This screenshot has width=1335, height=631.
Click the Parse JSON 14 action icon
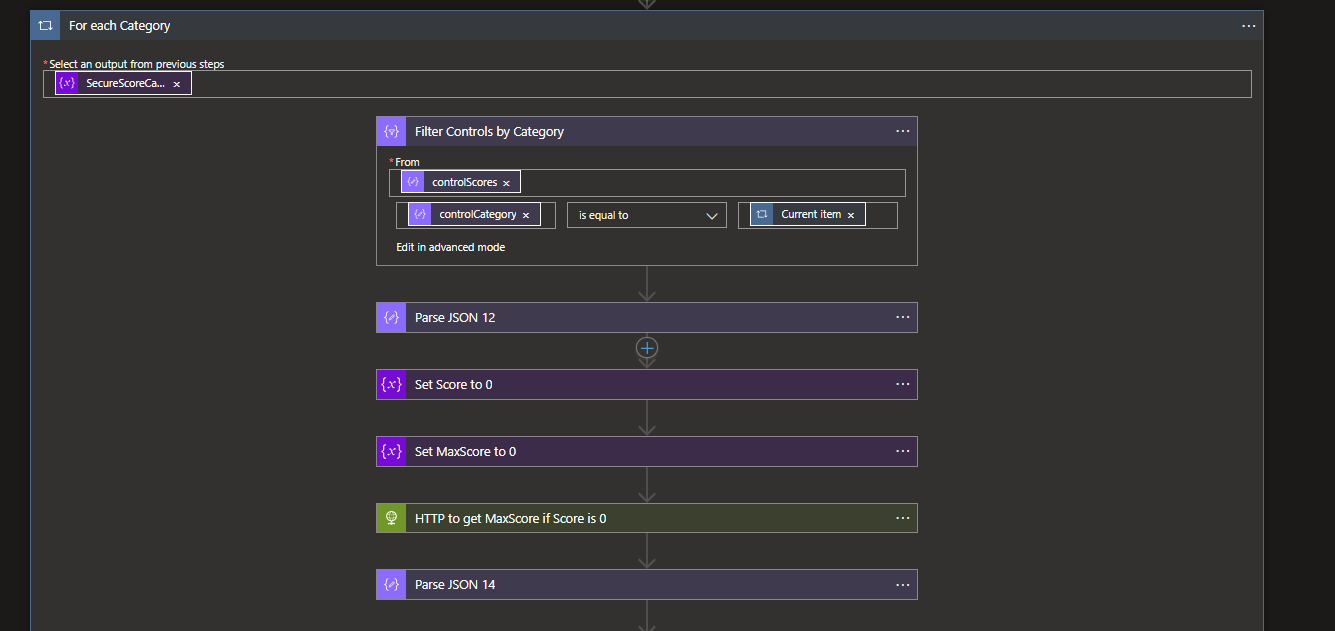[391, 584]
